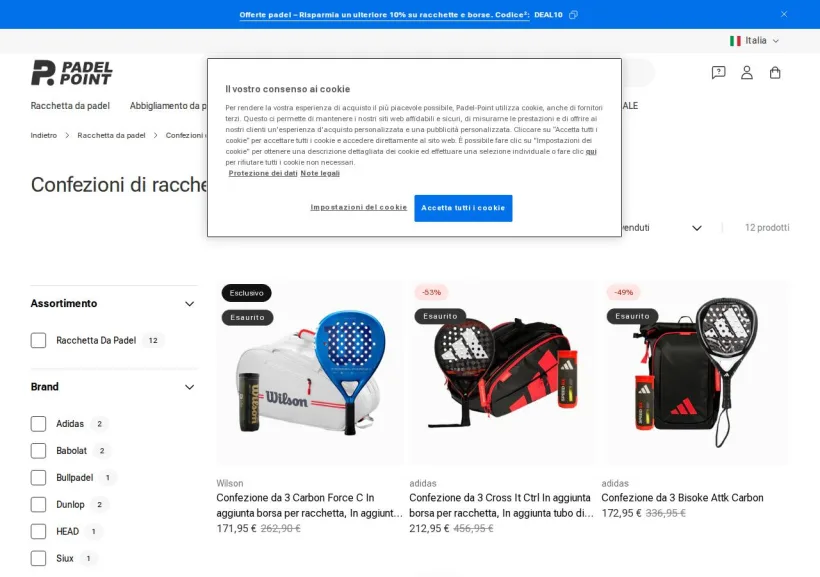Check the Bullpadel brand filter
Image resolution: width=820 pixels, height=577 pixels.
tap(38, 478)
